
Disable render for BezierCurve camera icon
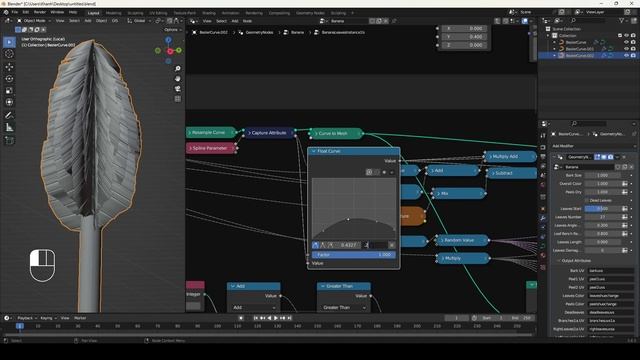pos(633,42)
